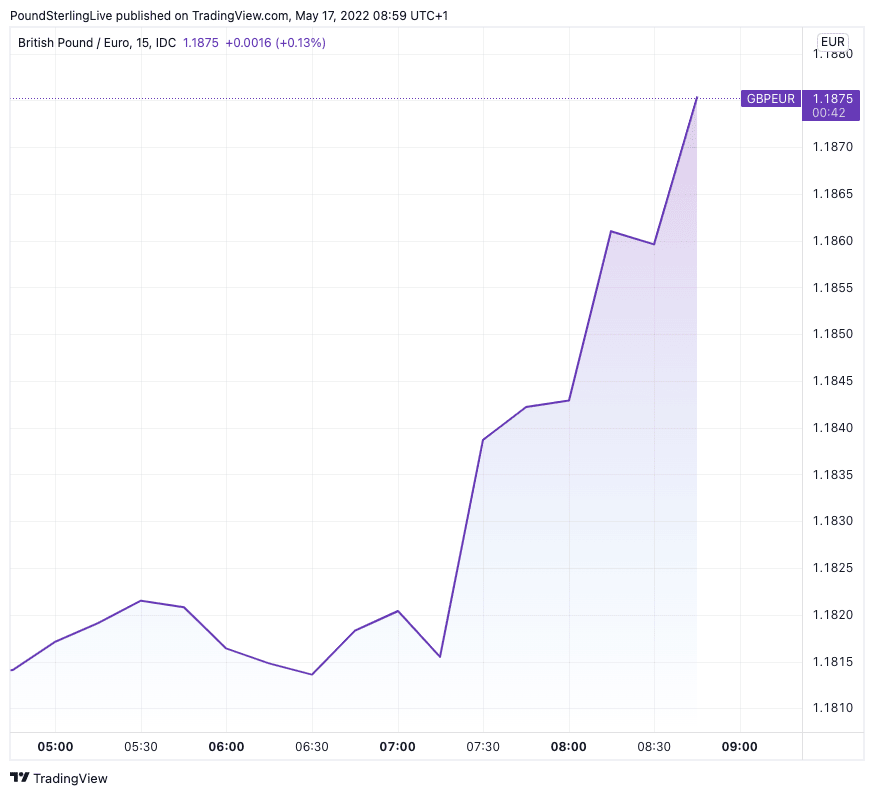Screen dimensions: 874x795
Task: Open the EUR currency selector
Action: pyautogui.click(x=832, y=41)
